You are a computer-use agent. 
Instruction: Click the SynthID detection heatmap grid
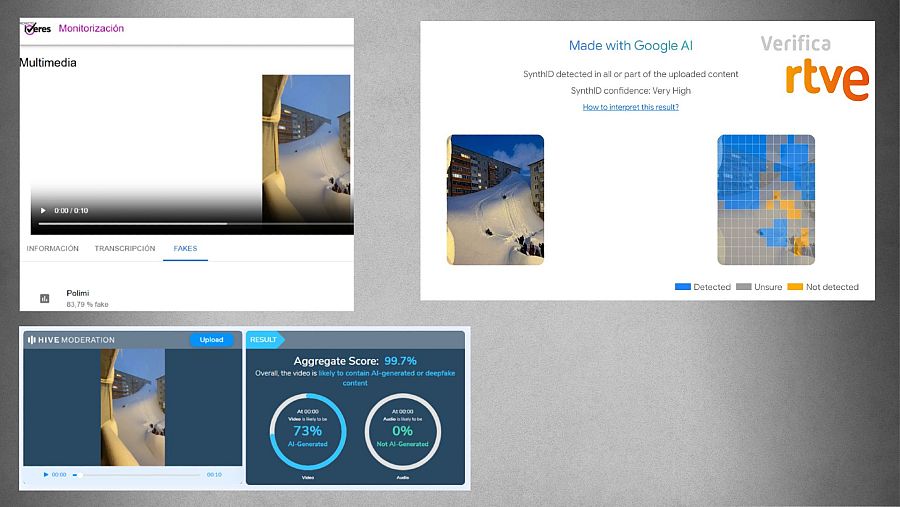(x=766, y=200)
